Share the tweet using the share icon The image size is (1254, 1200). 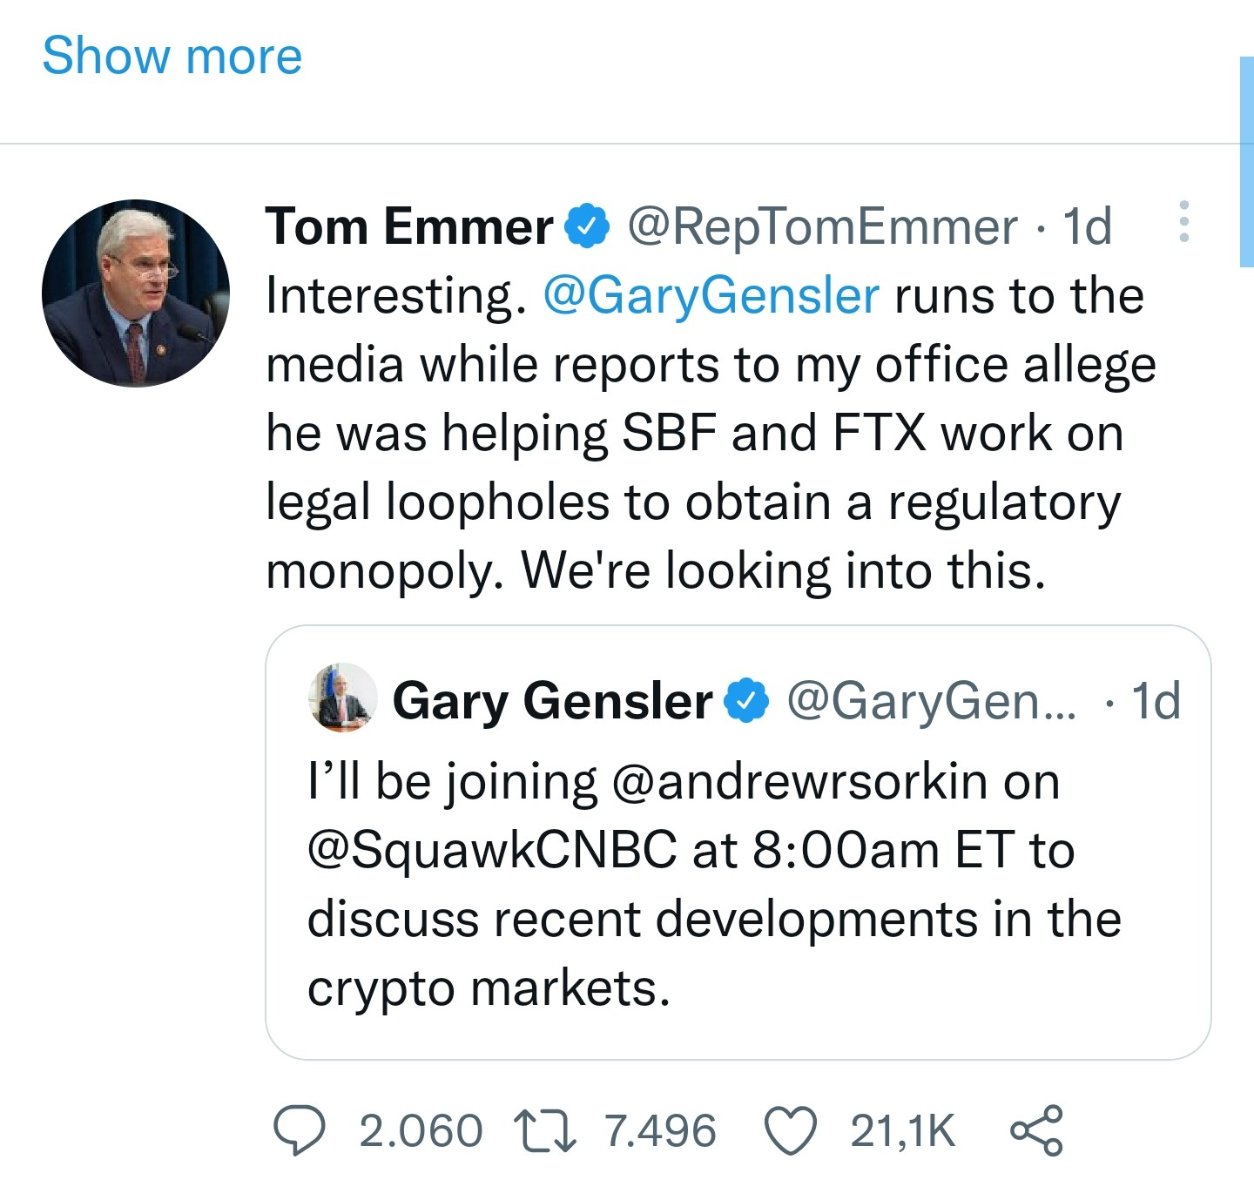pyautogui.click(x=1036, y=1131)
